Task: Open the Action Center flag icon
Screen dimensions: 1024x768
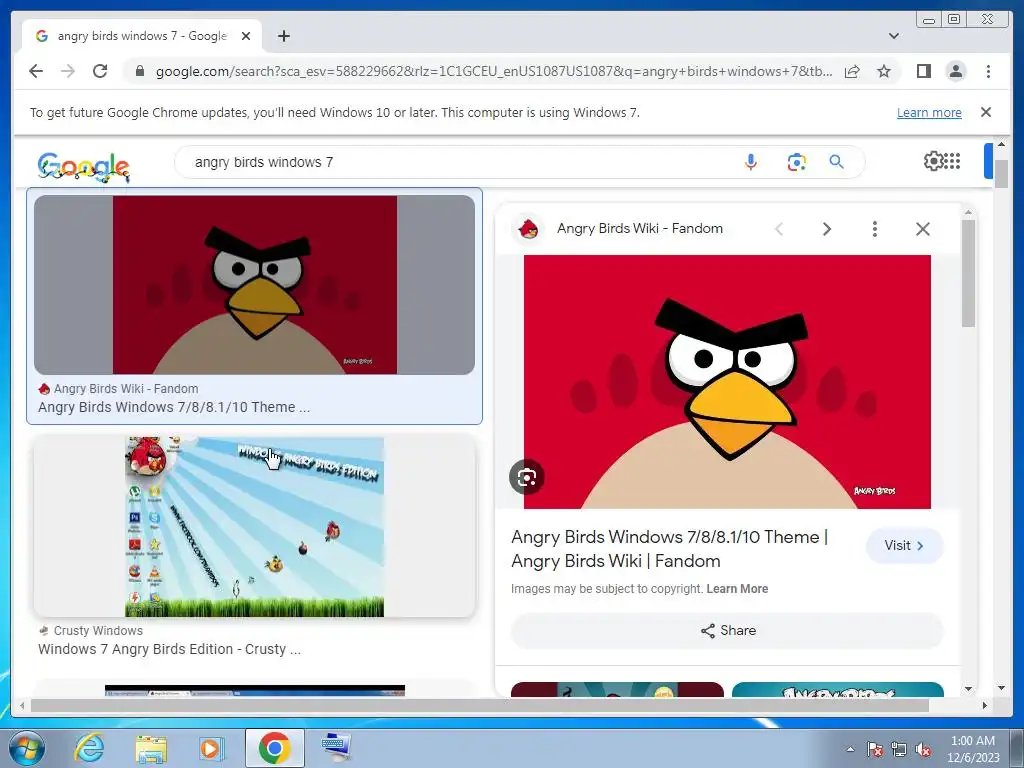Action: coord(875,749)
